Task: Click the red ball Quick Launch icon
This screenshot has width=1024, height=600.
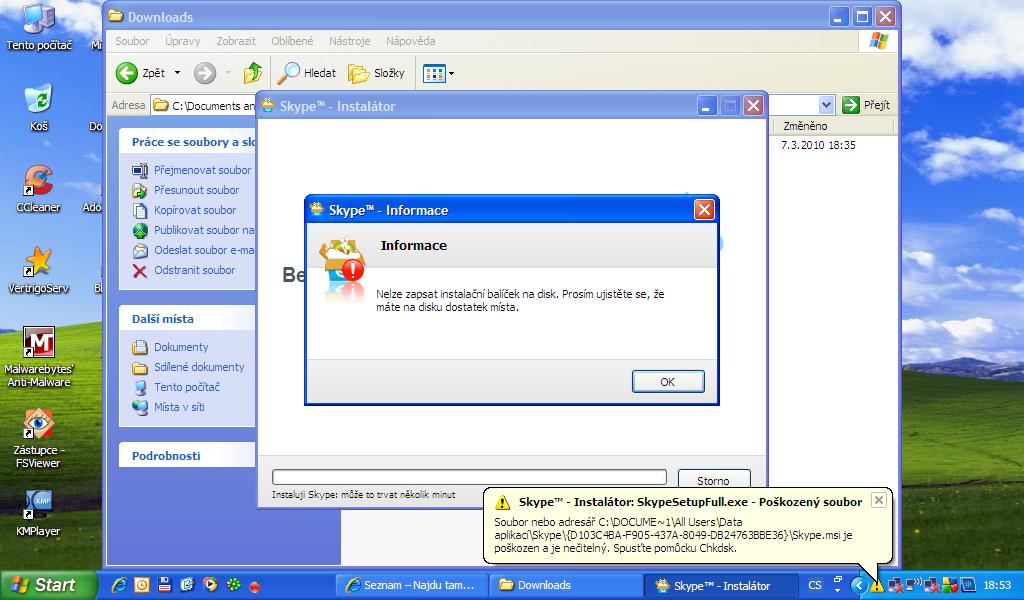Action: (255, 586)
